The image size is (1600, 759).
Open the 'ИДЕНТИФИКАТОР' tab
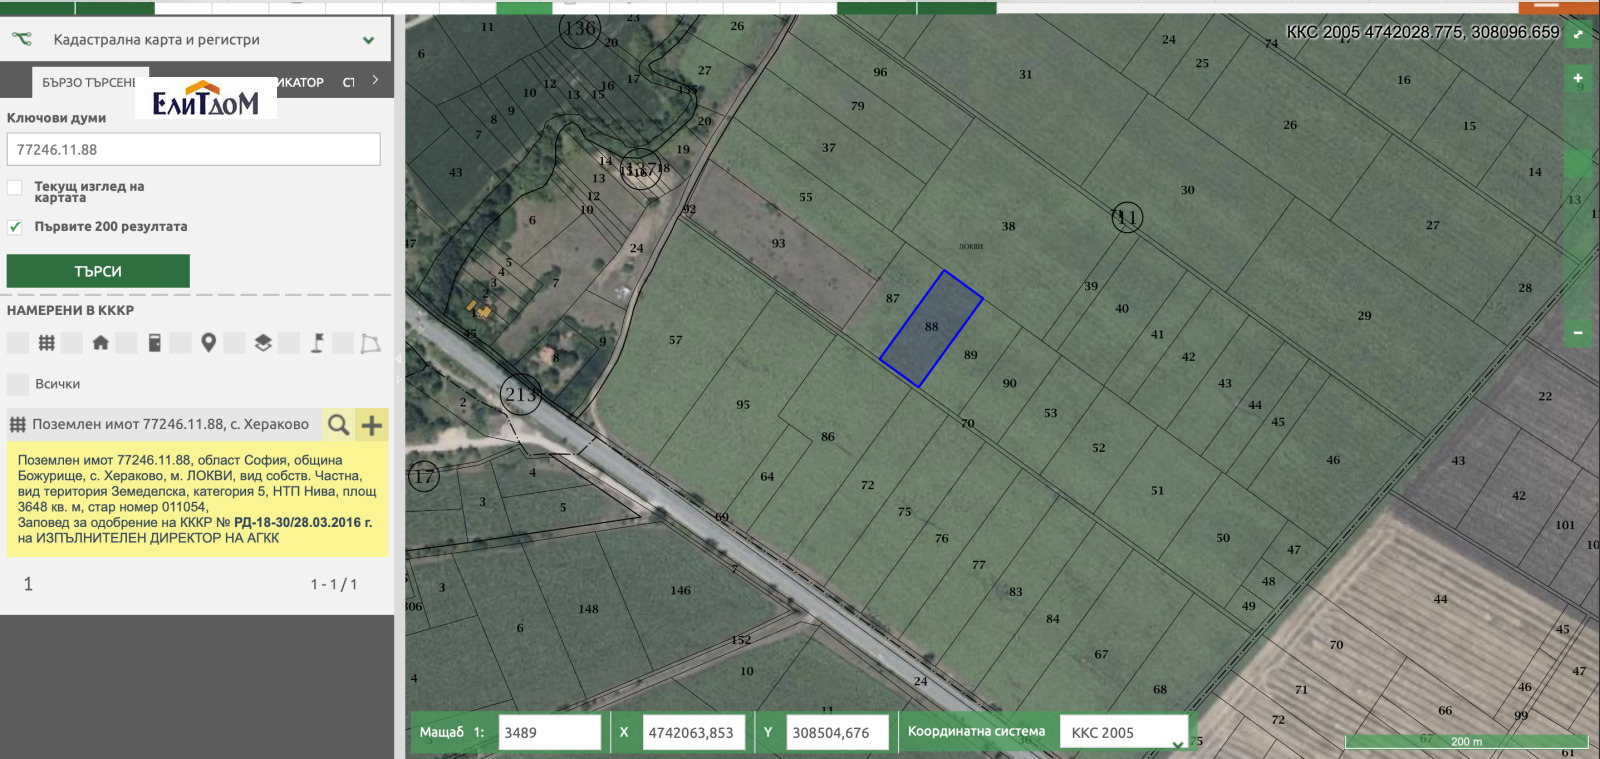[300, 82]
